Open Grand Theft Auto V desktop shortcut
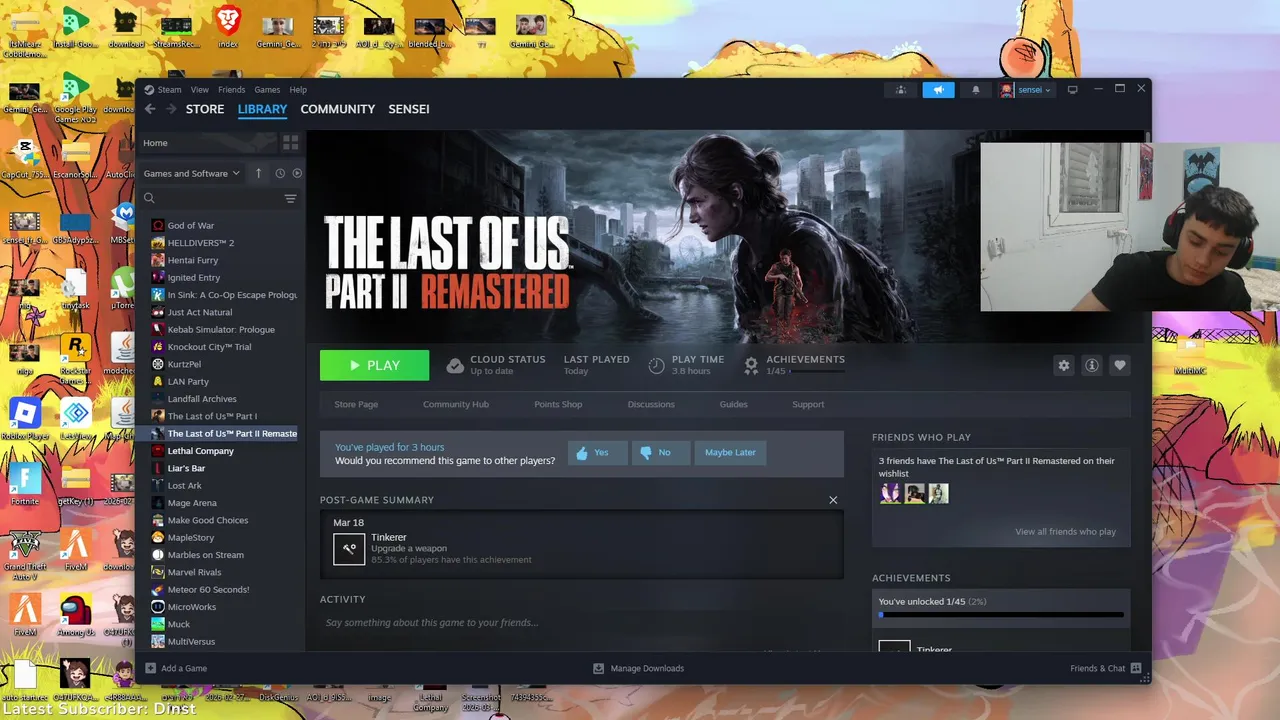 coord(25,553)
